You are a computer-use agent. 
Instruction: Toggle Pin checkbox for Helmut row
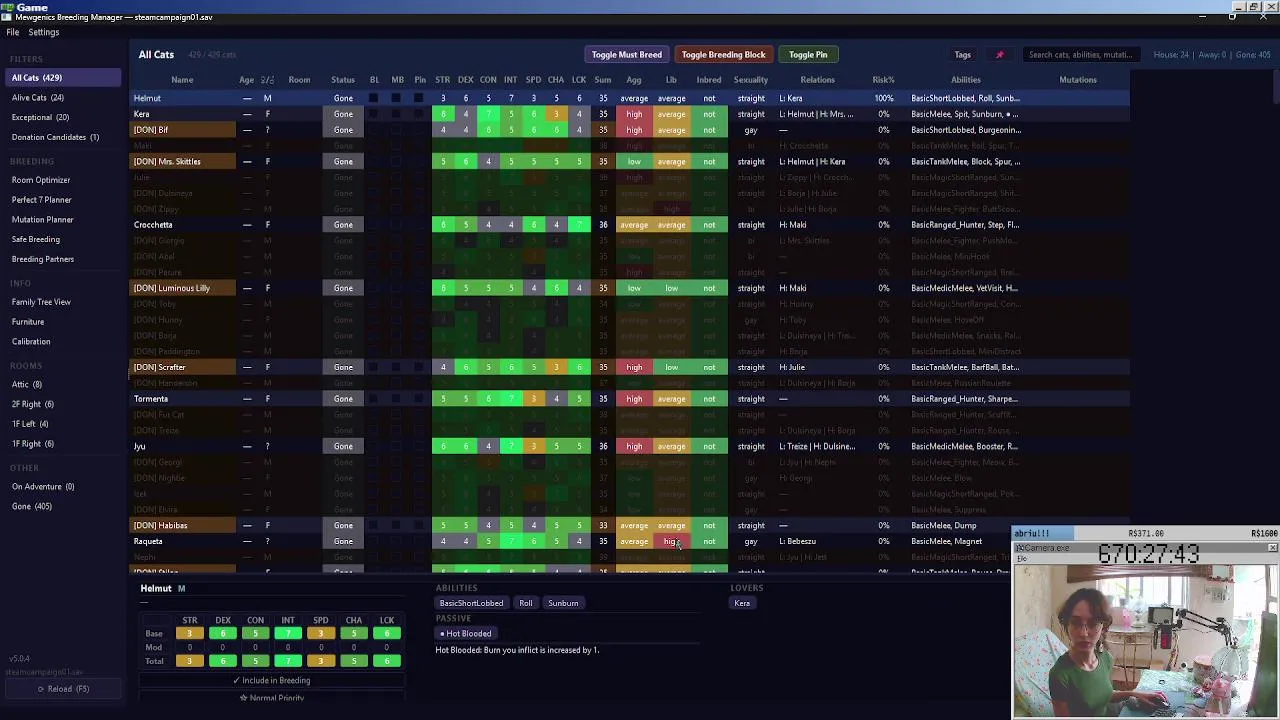(419, 98)
